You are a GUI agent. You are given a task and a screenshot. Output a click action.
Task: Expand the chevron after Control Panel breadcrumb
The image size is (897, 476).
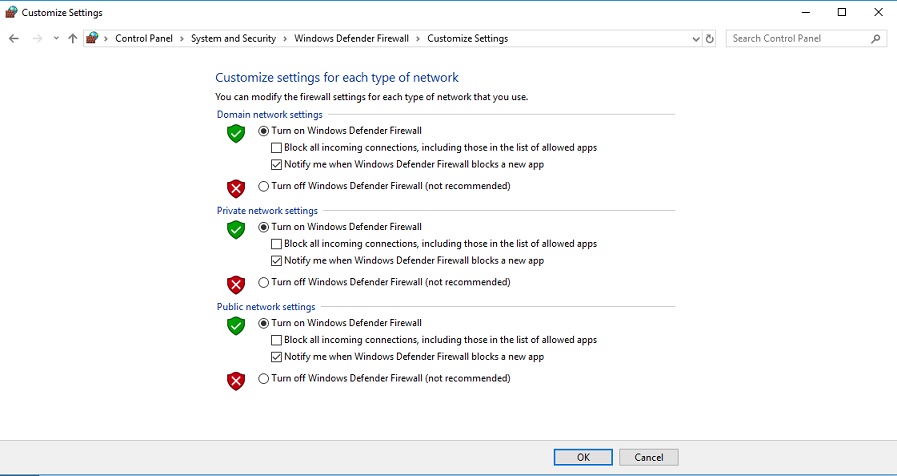point(182,38)
